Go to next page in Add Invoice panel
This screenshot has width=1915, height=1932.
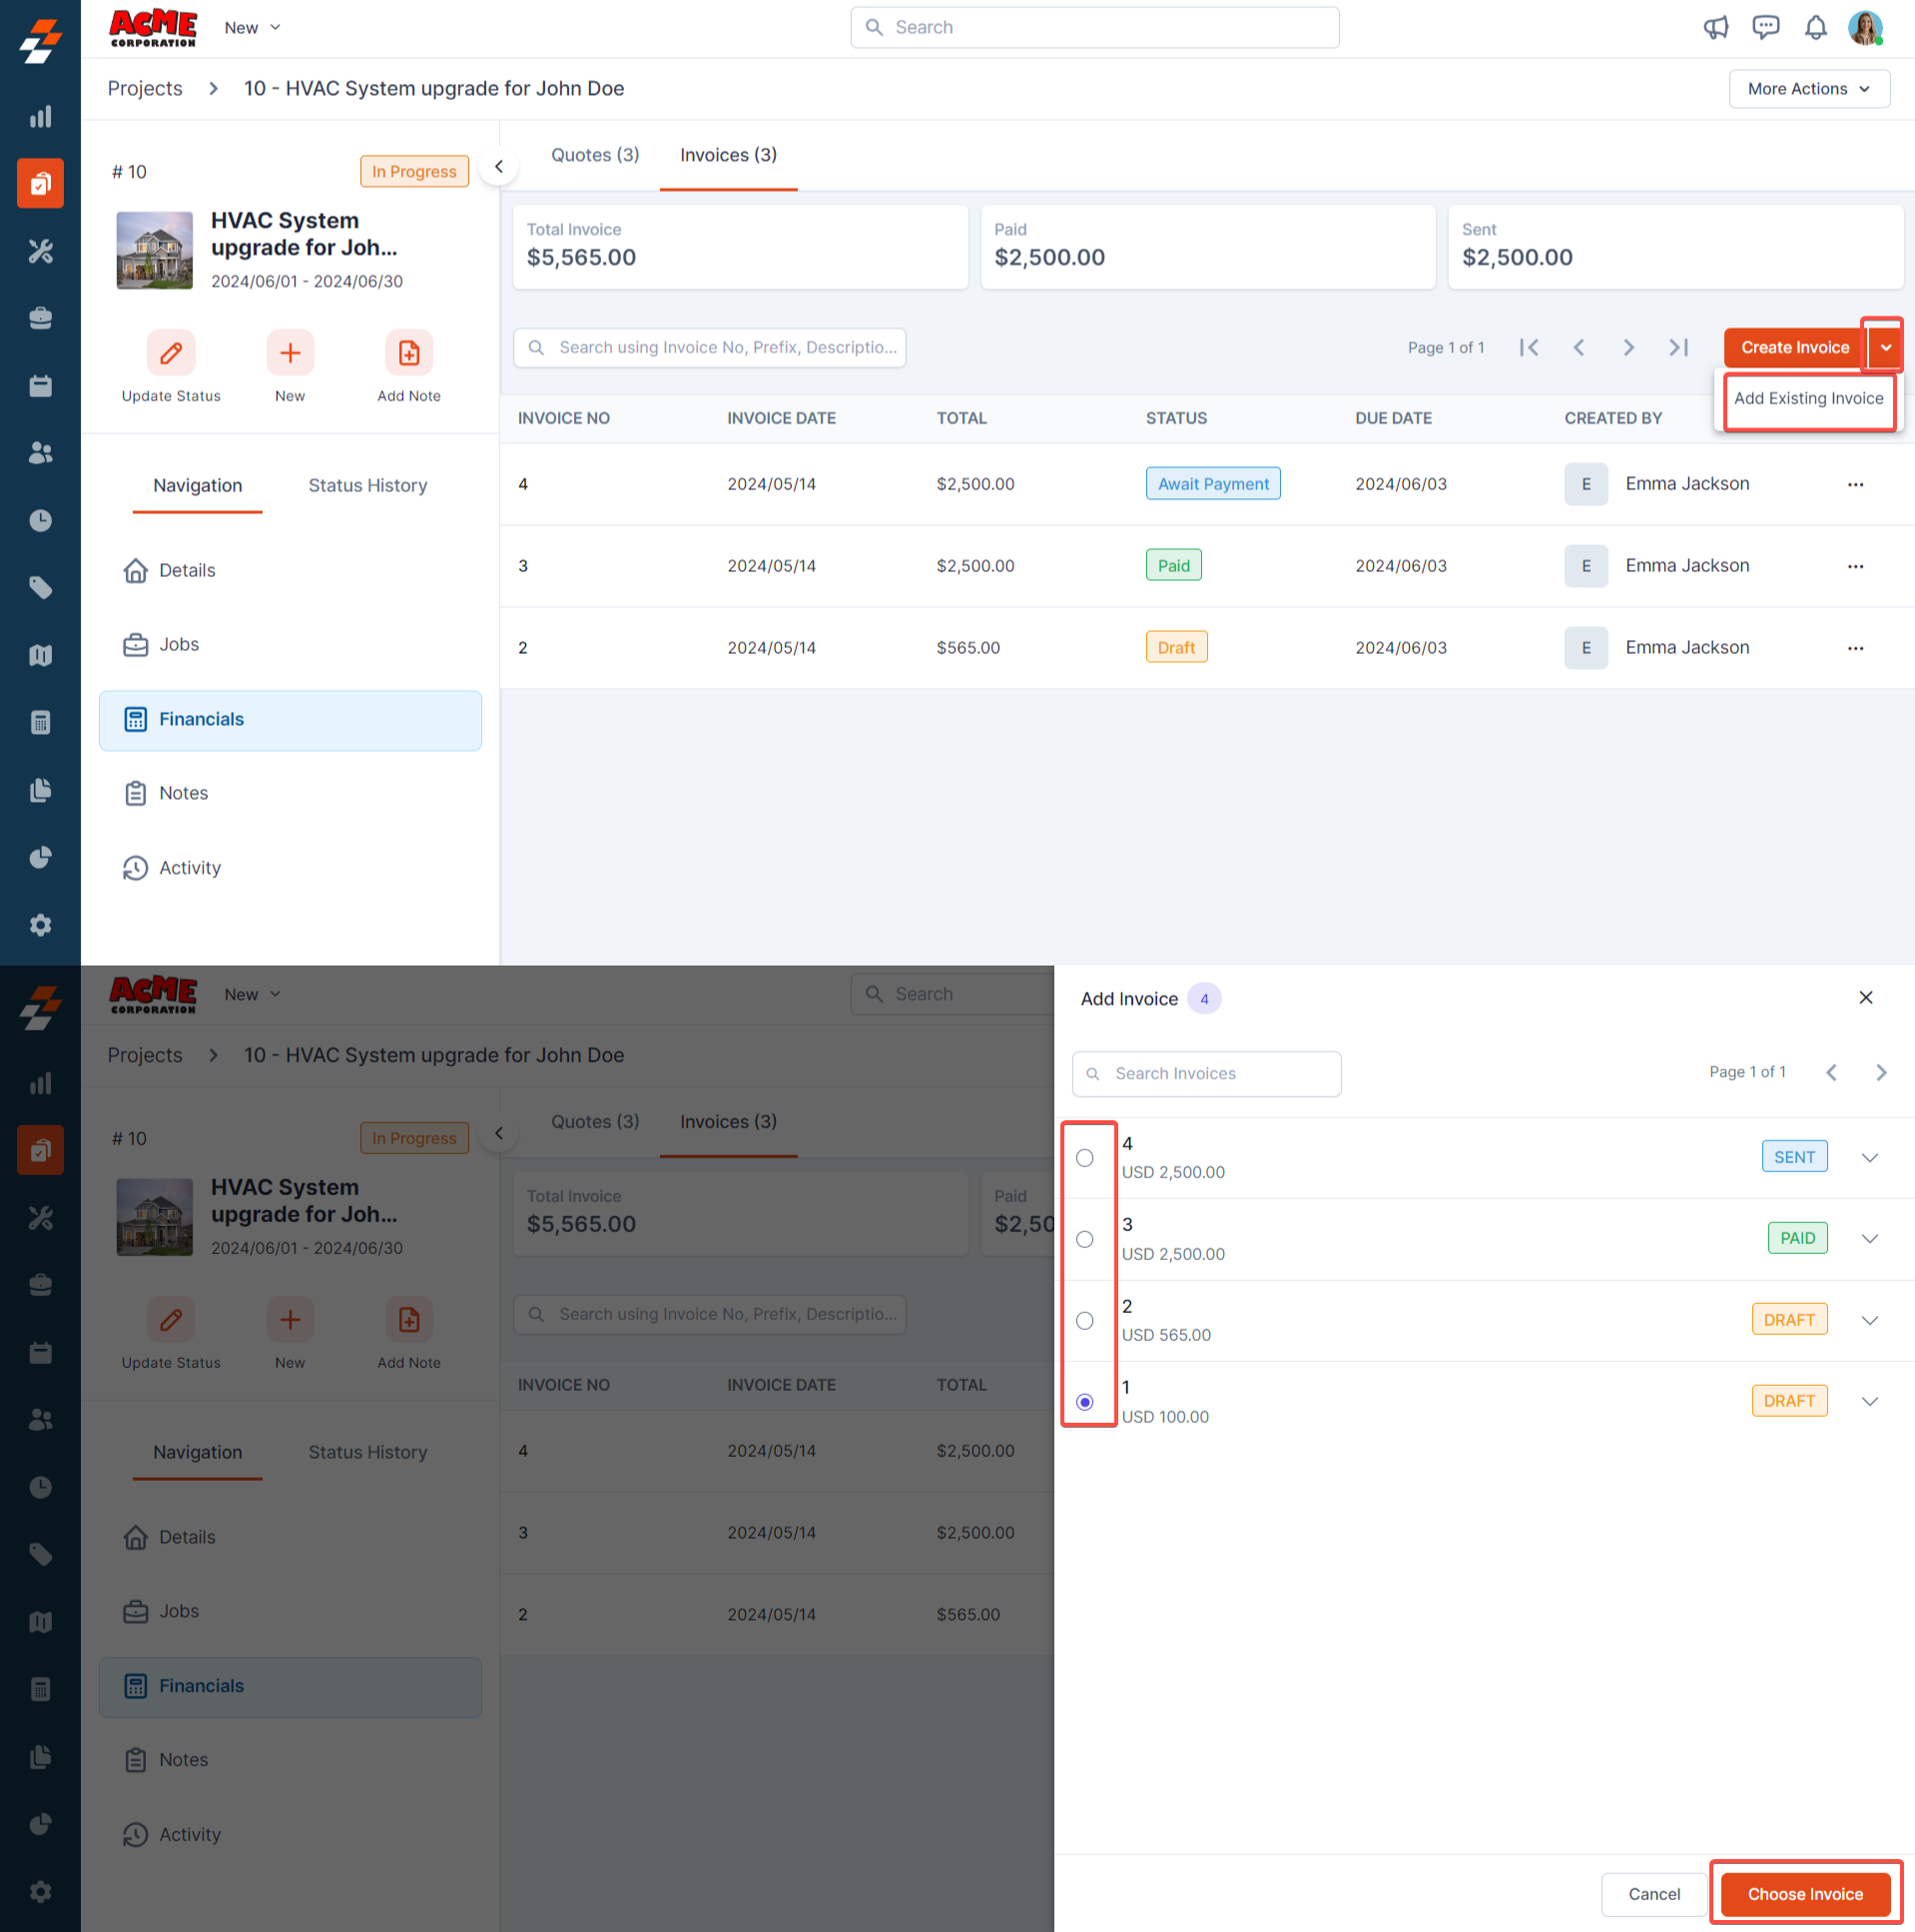point(1882,1073)
